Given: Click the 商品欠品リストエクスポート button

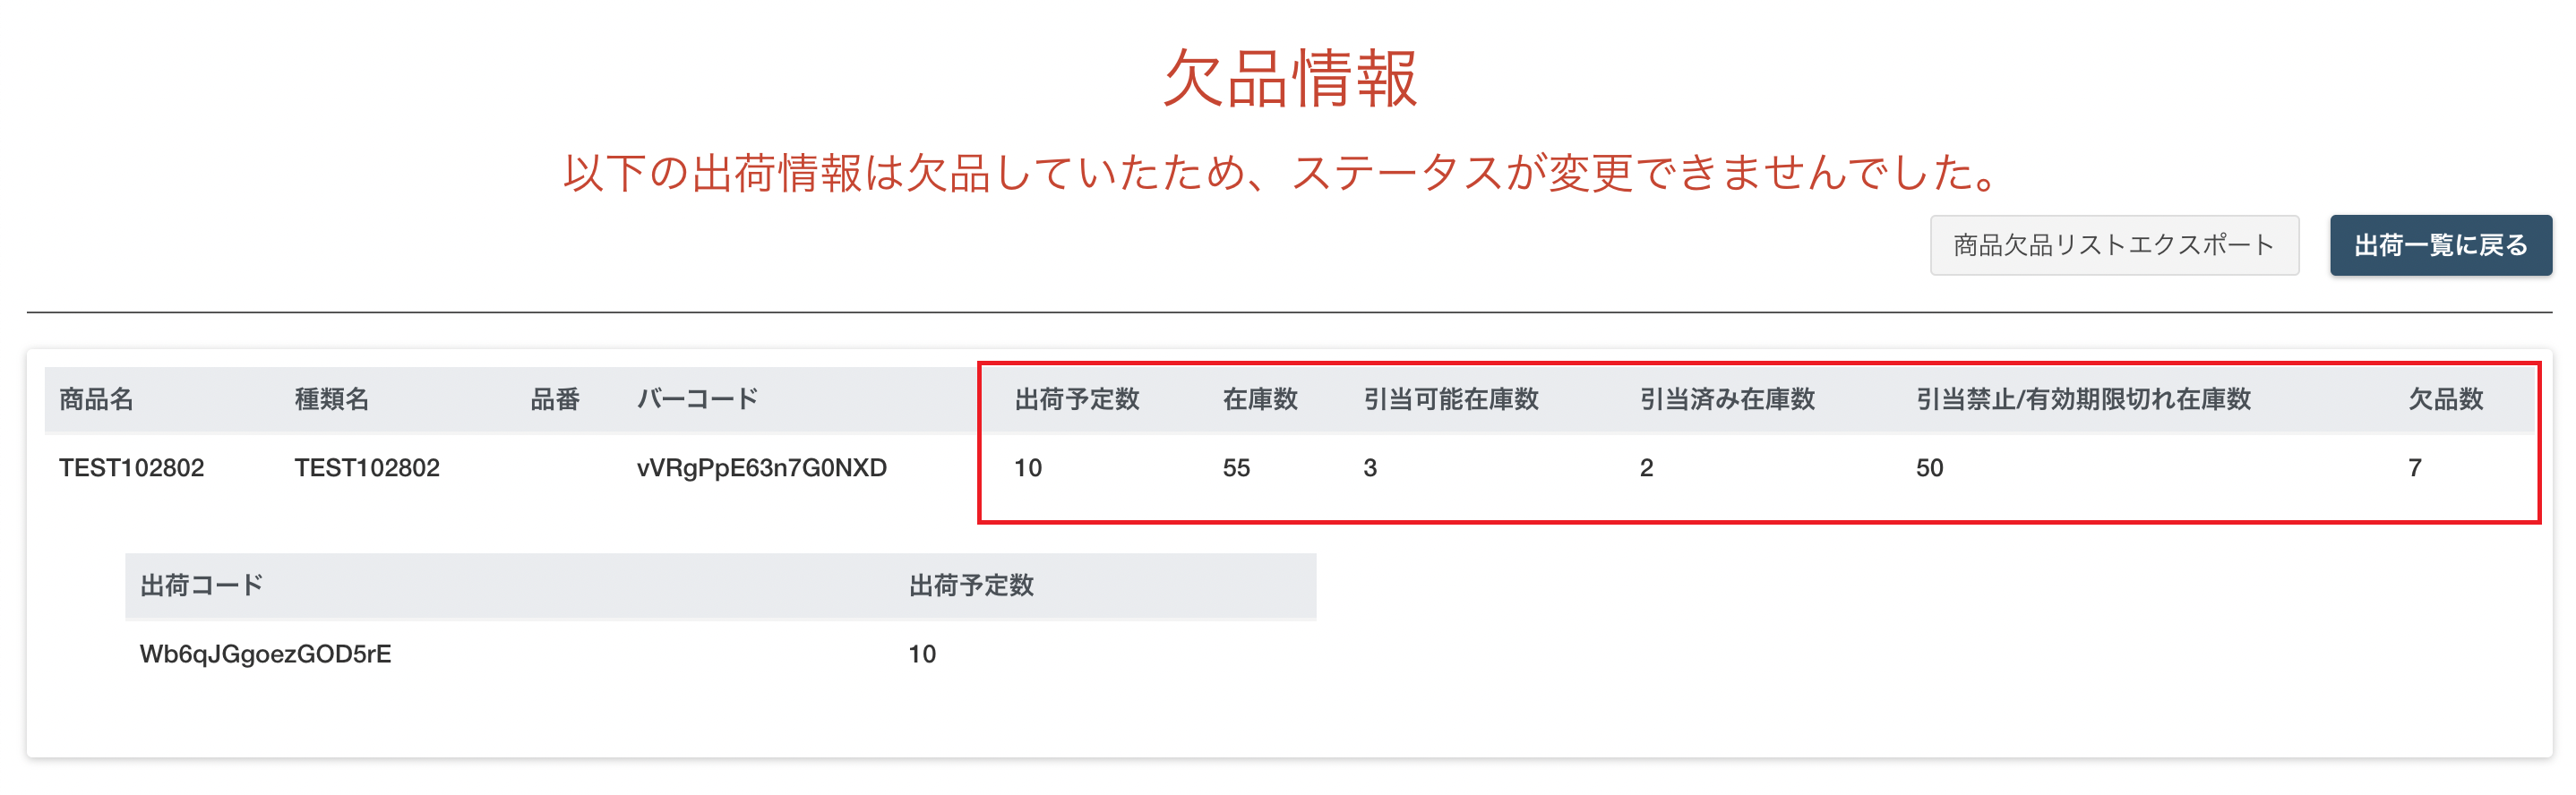Looking at the screenshot, I should [2114, 245].
